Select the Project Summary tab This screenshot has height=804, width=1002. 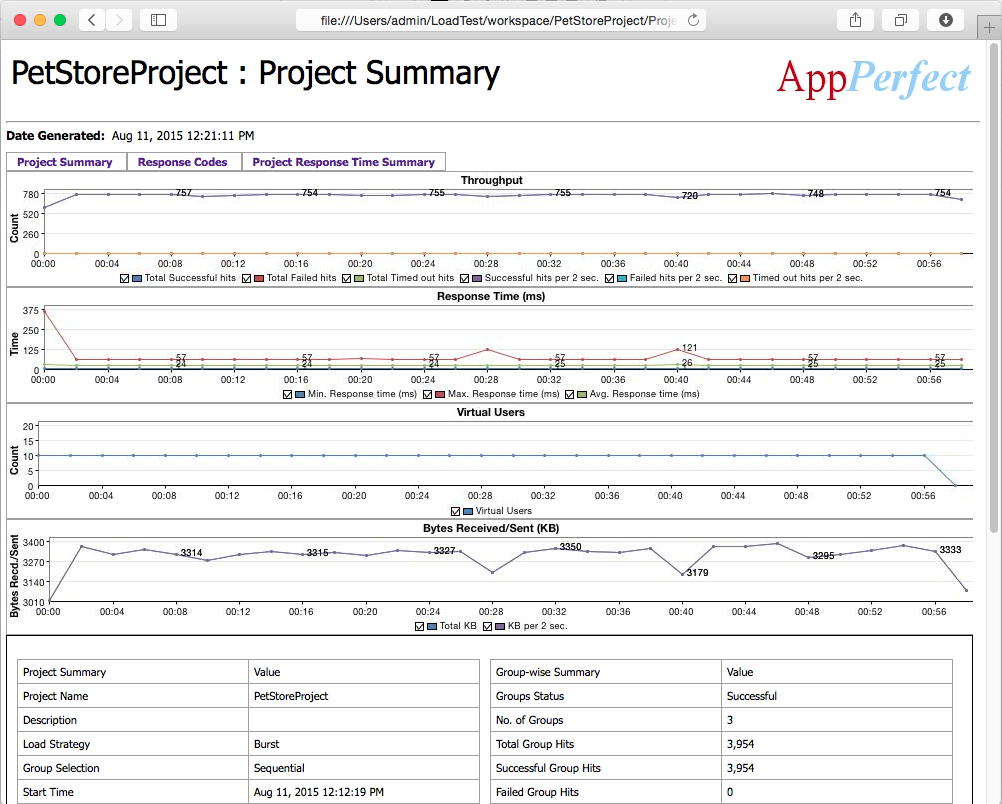(65, 162)
